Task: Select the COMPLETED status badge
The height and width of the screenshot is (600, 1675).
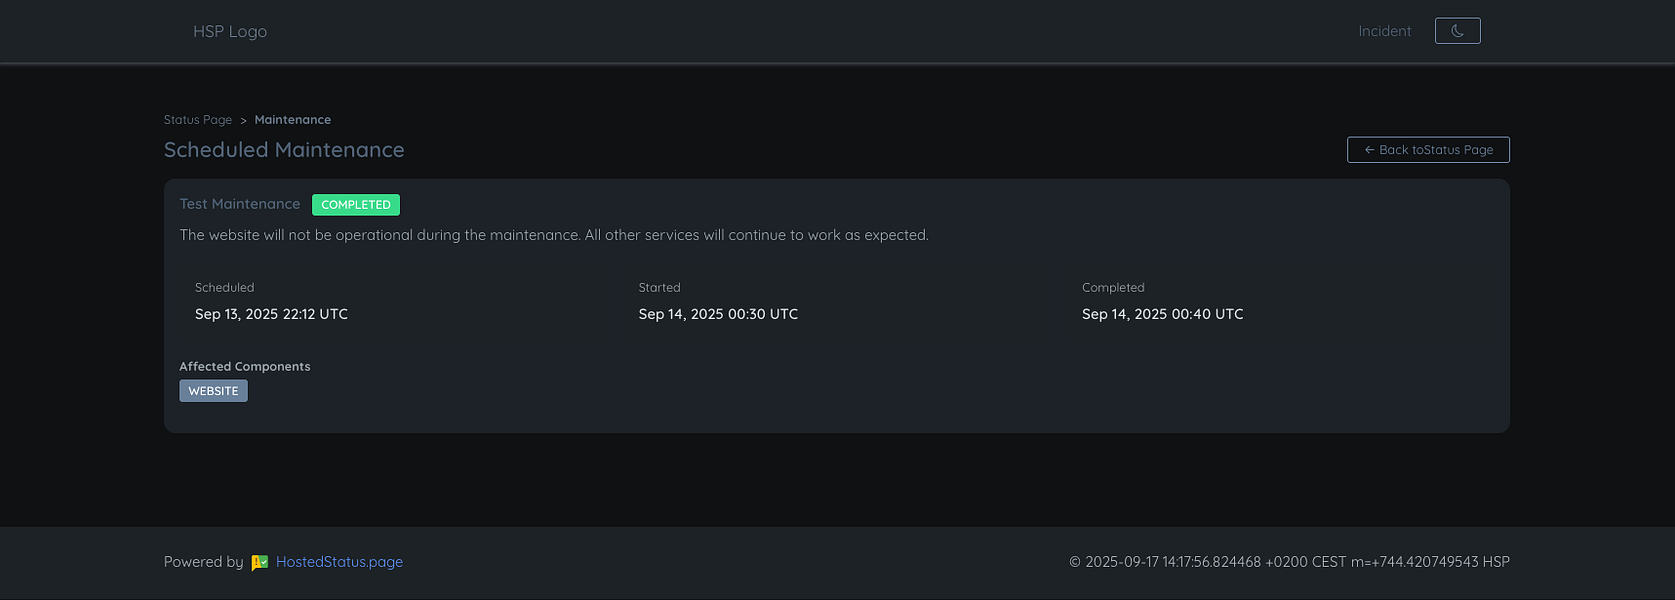Action: 356,204
